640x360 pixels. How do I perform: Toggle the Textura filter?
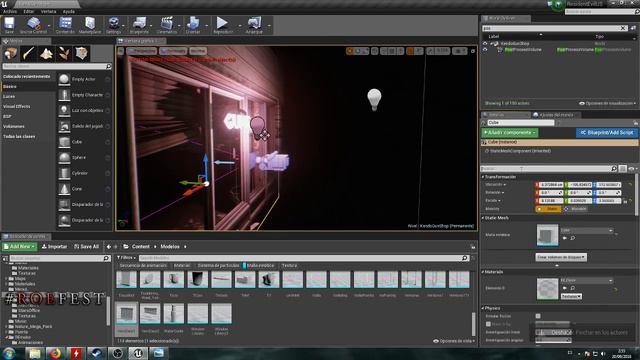coord(289,265)
